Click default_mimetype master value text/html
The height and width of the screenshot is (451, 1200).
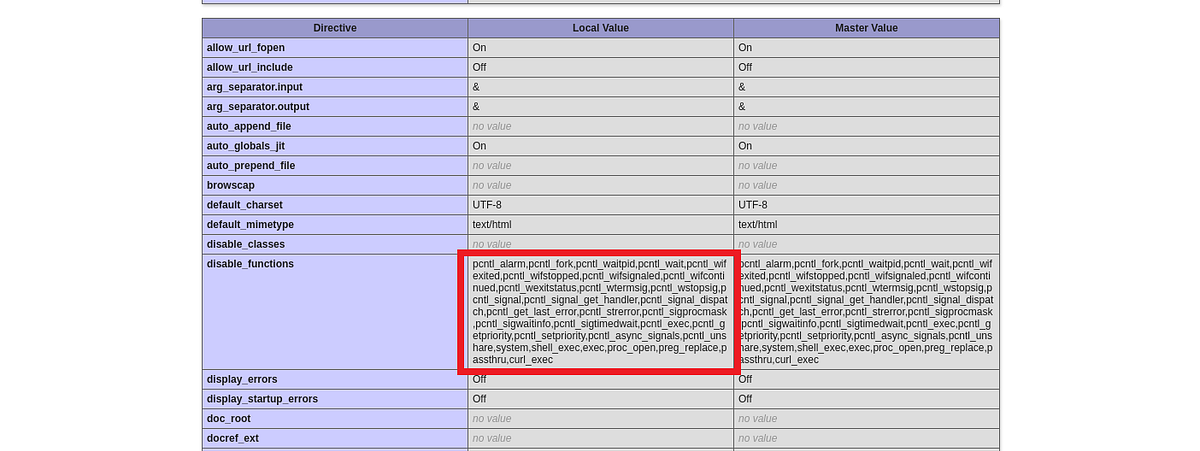[x=758, y=224]
